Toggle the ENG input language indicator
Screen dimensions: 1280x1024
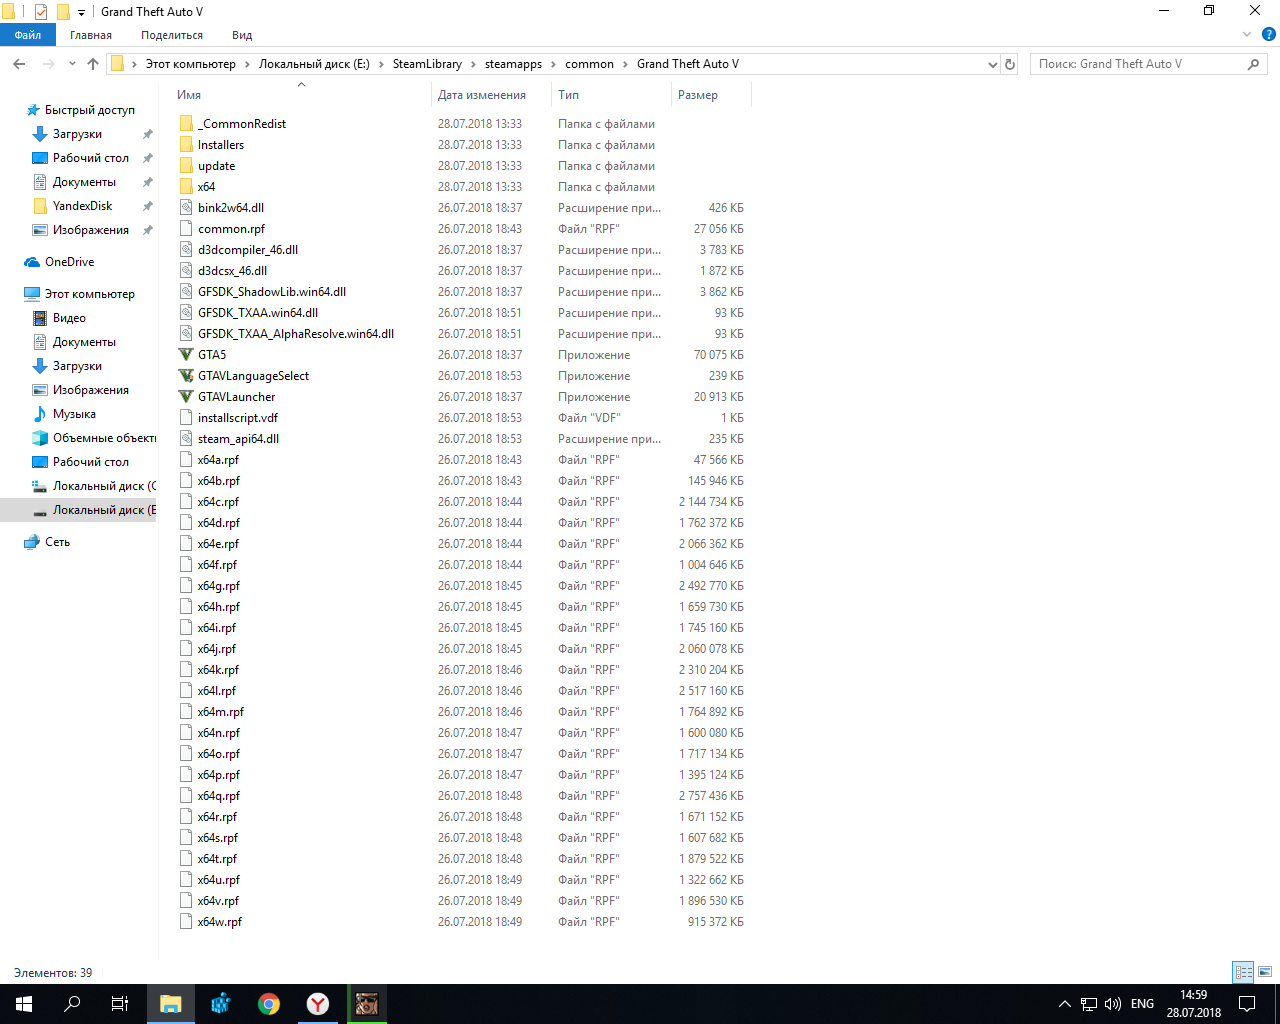point(1142,1004)
